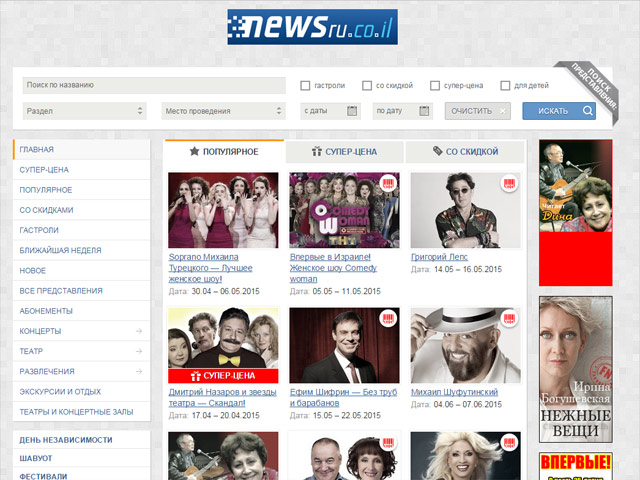
Task: Click the Ефим Шифрин photo thumbnail
Action: point(344,345)
